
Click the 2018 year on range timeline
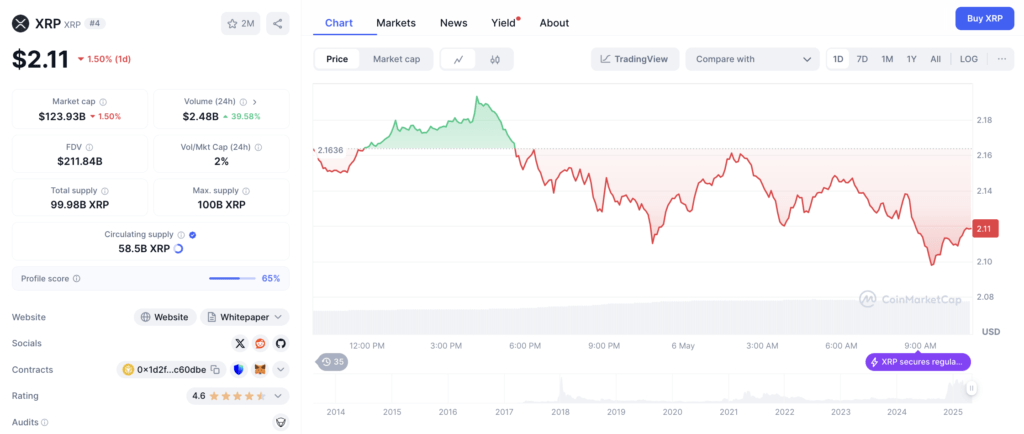pyautogui.click(x=560, y=412)
